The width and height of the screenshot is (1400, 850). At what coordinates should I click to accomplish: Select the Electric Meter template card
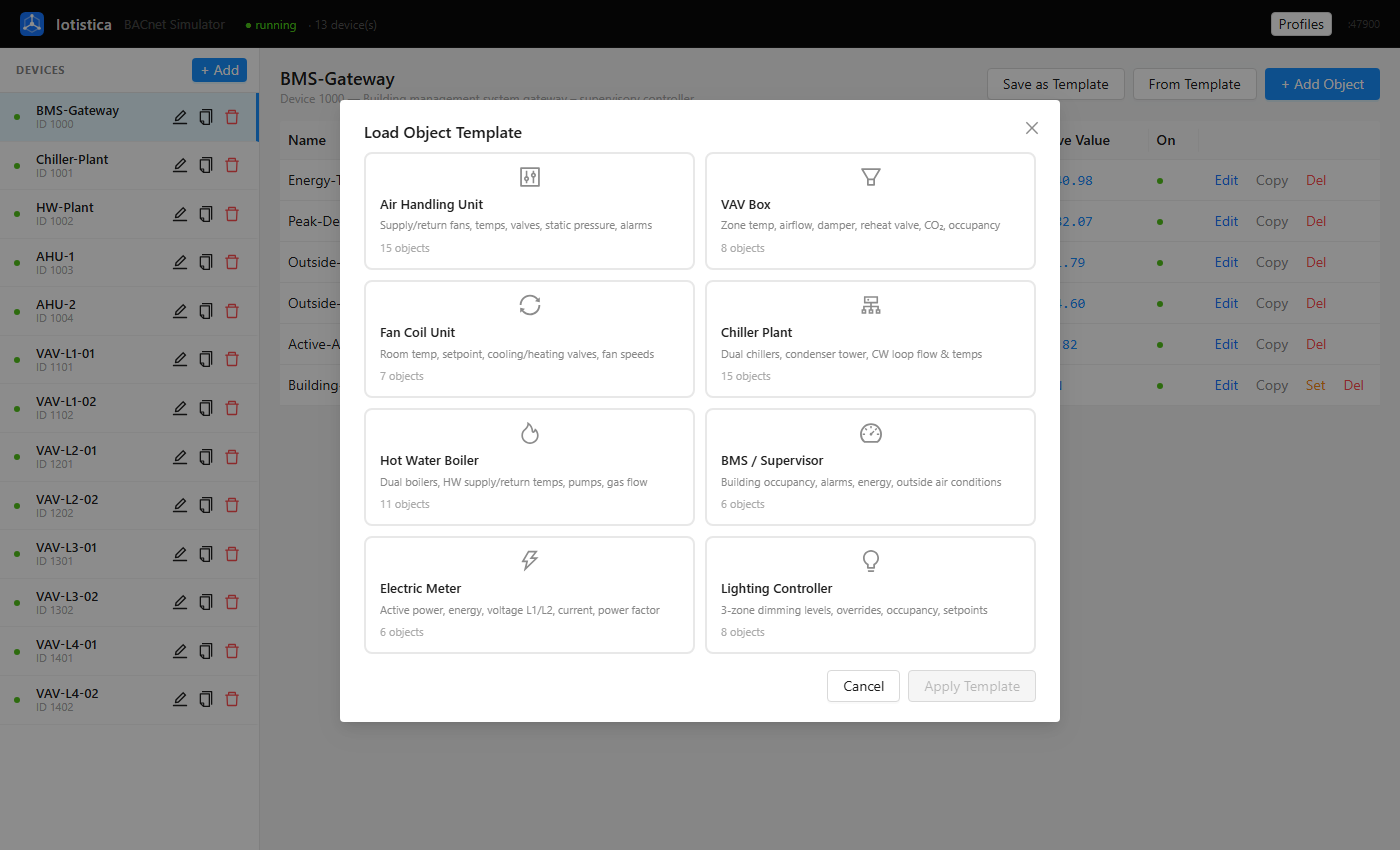pos(529,595)
